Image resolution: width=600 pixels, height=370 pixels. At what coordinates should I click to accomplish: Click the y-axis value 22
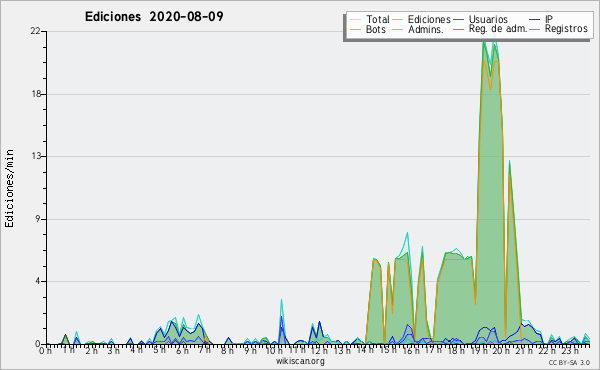click(35, 31)
